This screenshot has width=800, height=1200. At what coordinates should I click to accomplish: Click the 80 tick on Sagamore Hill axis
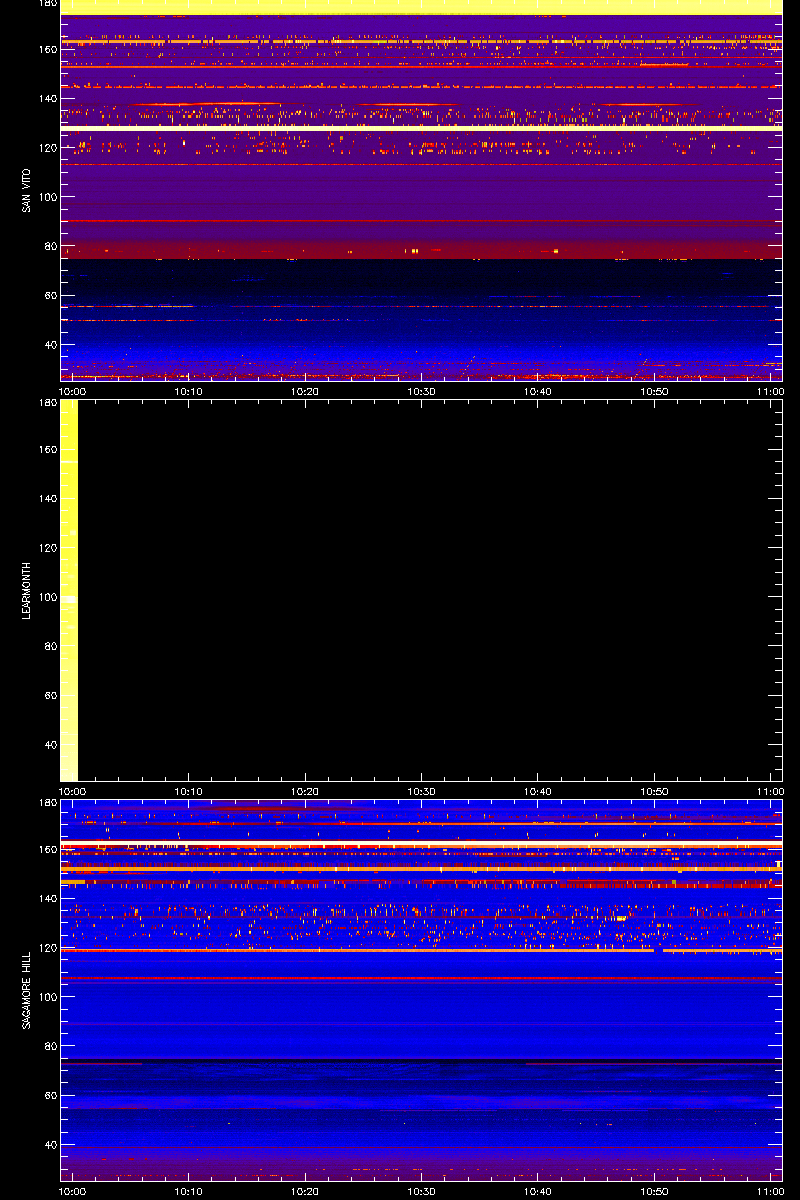(x=49, y=1046)
